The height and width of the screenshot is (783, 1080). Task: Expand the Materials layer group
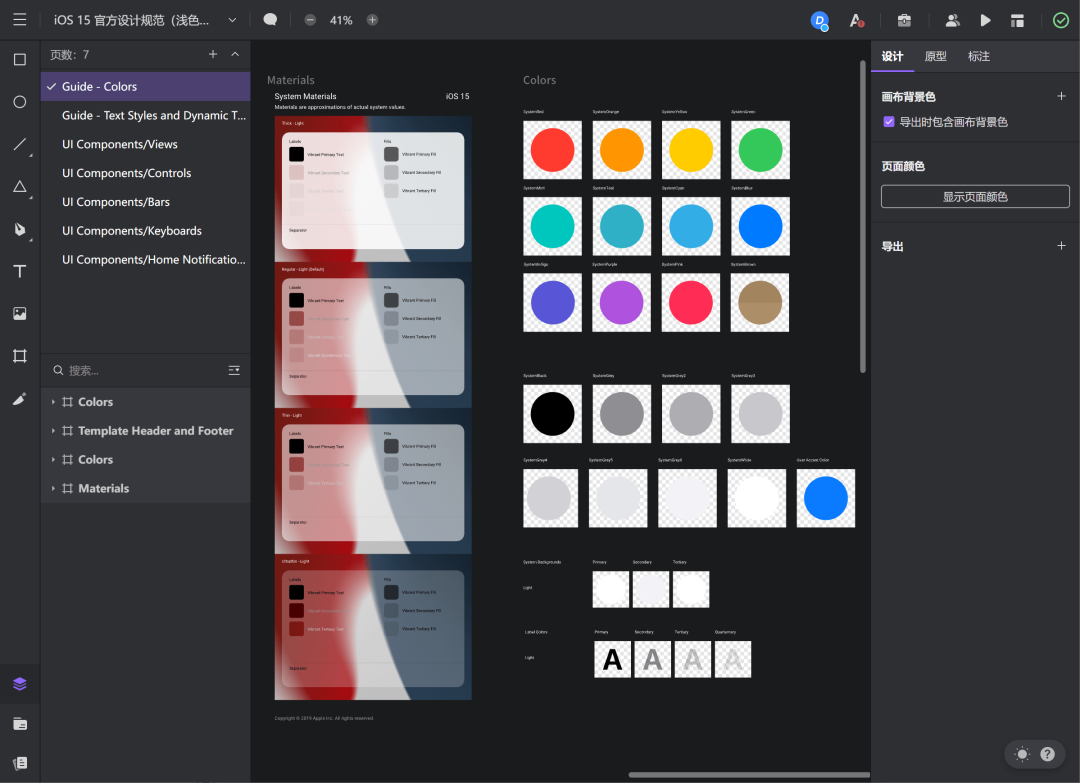(x=53, y=489)
